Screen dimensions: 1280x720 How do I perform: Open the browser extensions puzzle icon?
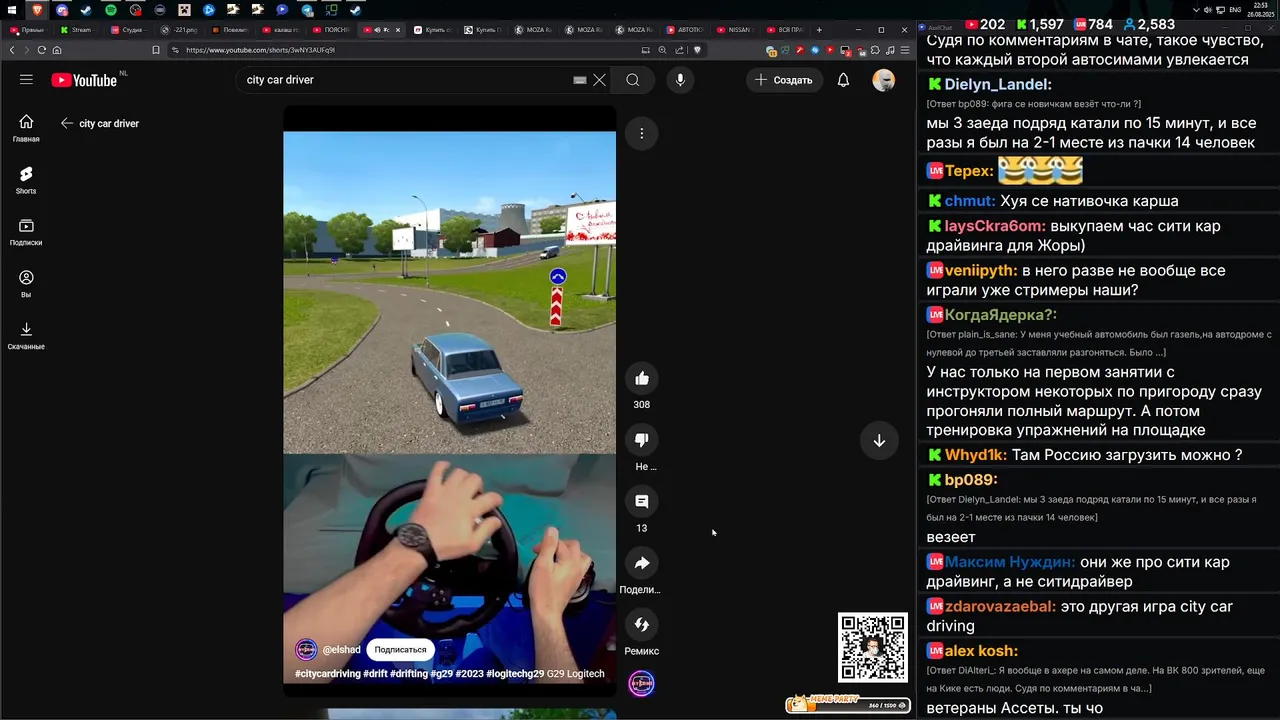coord(875,50)
